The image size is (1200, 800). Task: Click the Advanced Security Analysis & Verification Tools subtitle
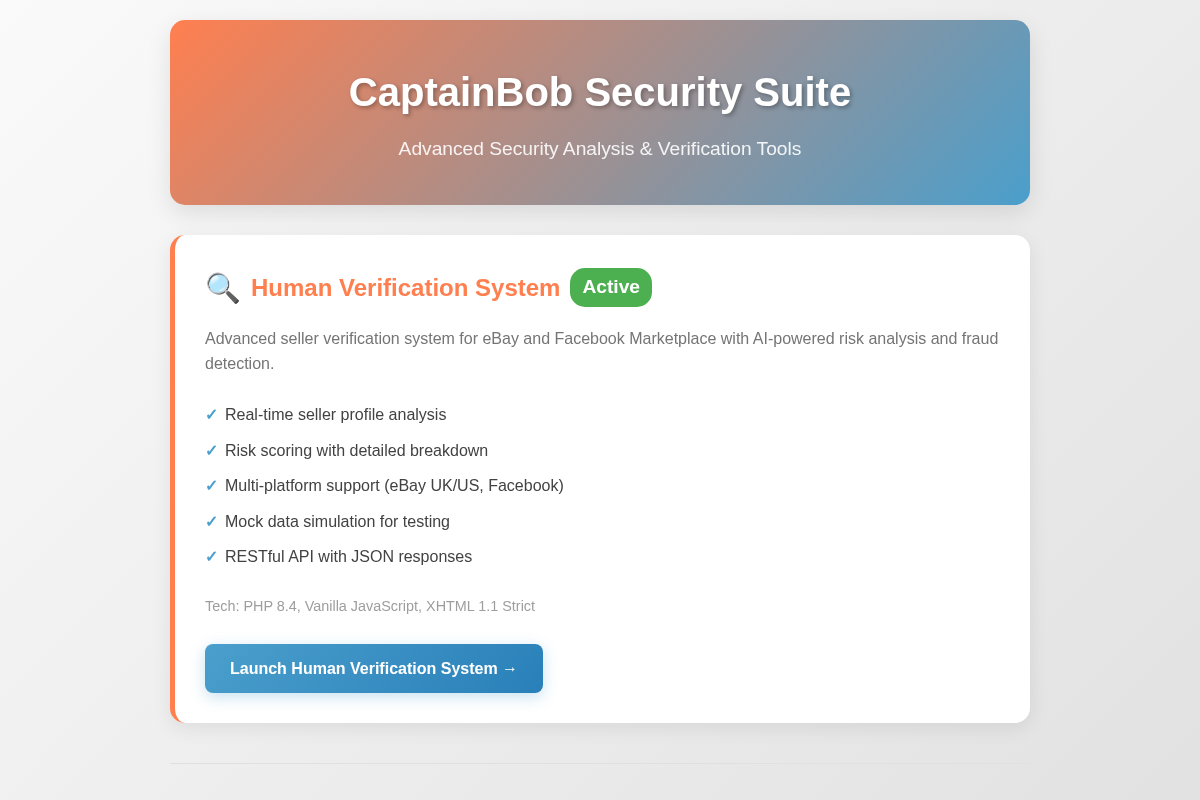point(600,149)
